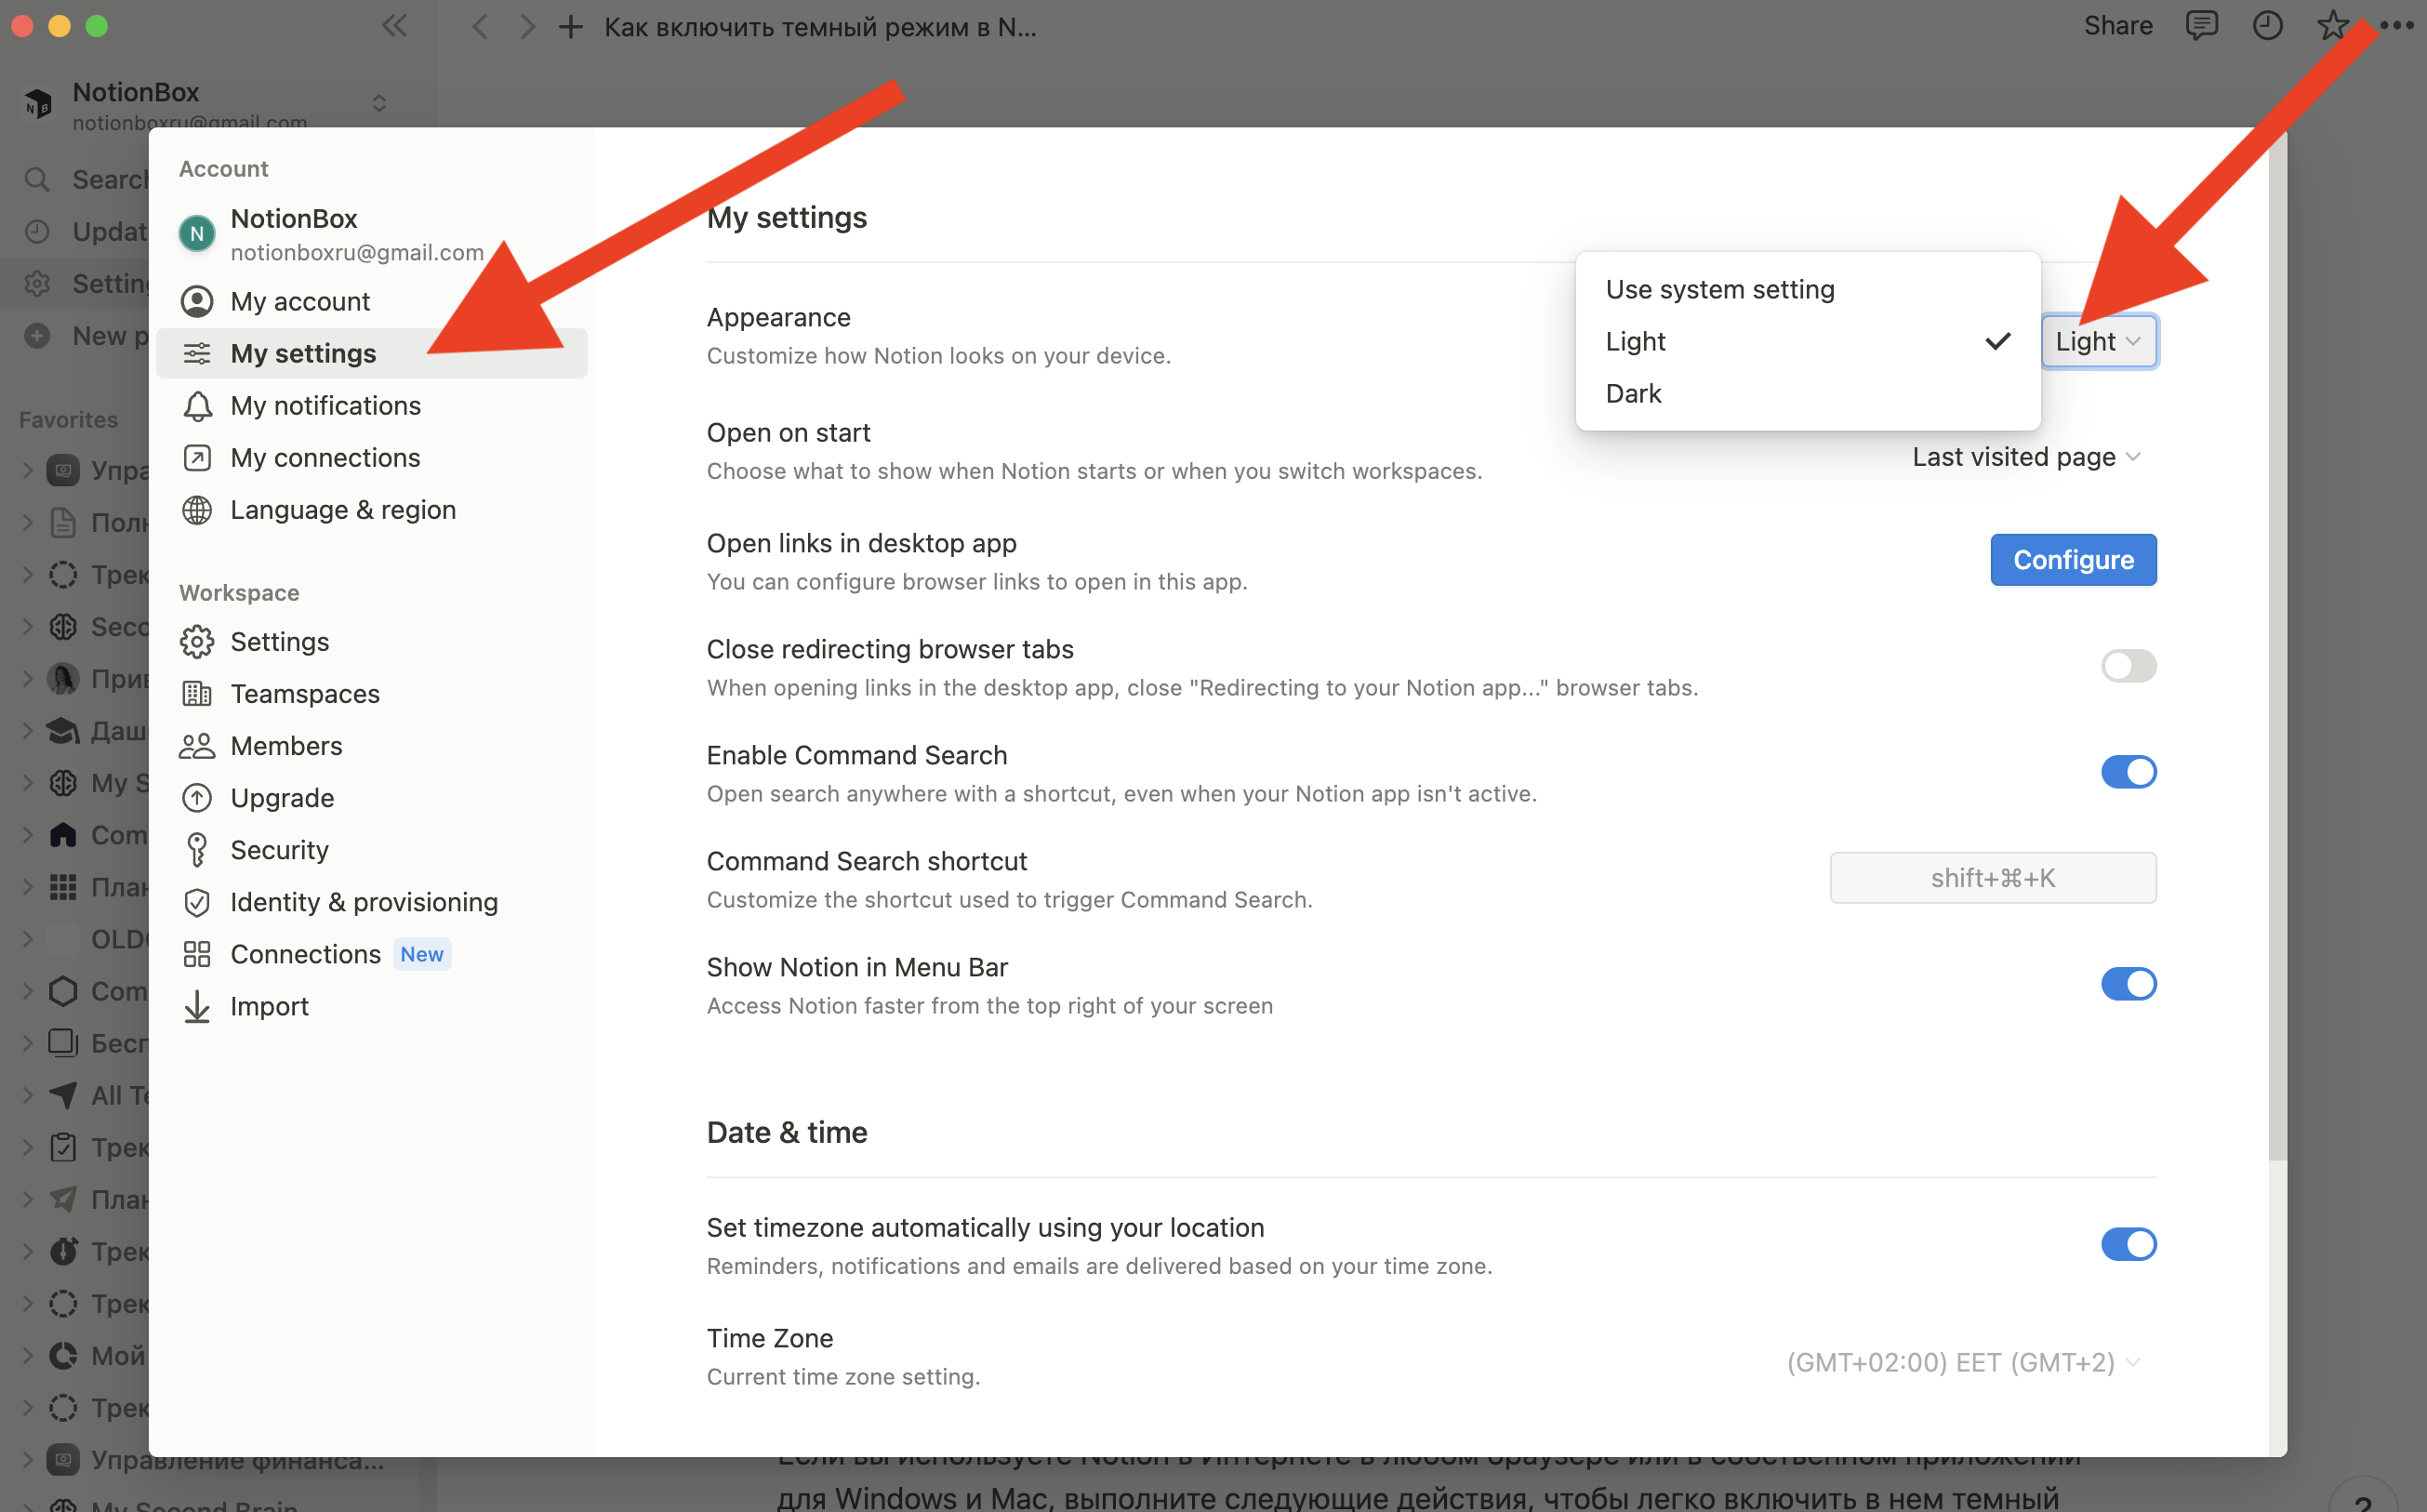The width and height of the screenshot is (2427, 1512).
Task: Turn off Show Notion in Menu Bar
Action: pyautogui.click(x=2128, y=983)
